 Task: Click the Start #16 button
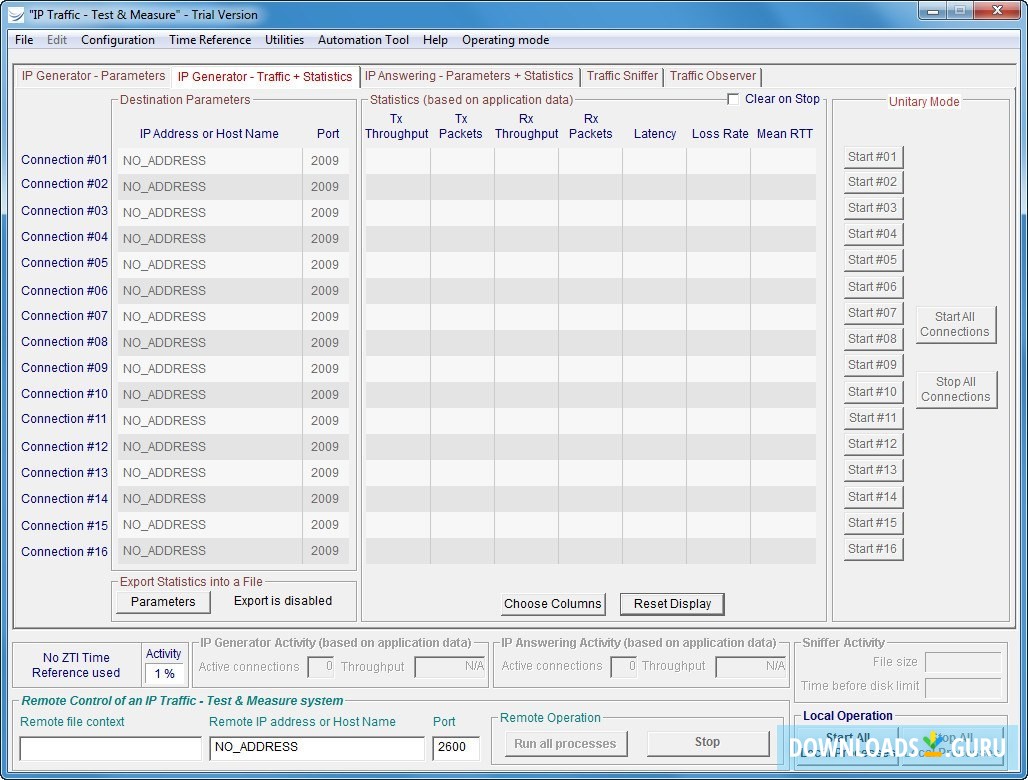click(873, 549)
